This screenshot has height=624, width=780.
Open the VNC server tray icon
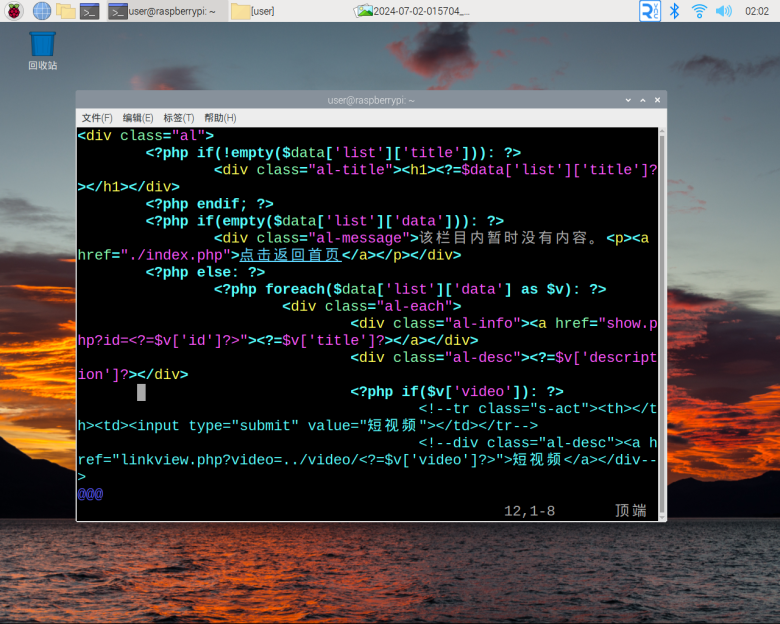pyautogui.click(x=650, y=11)
